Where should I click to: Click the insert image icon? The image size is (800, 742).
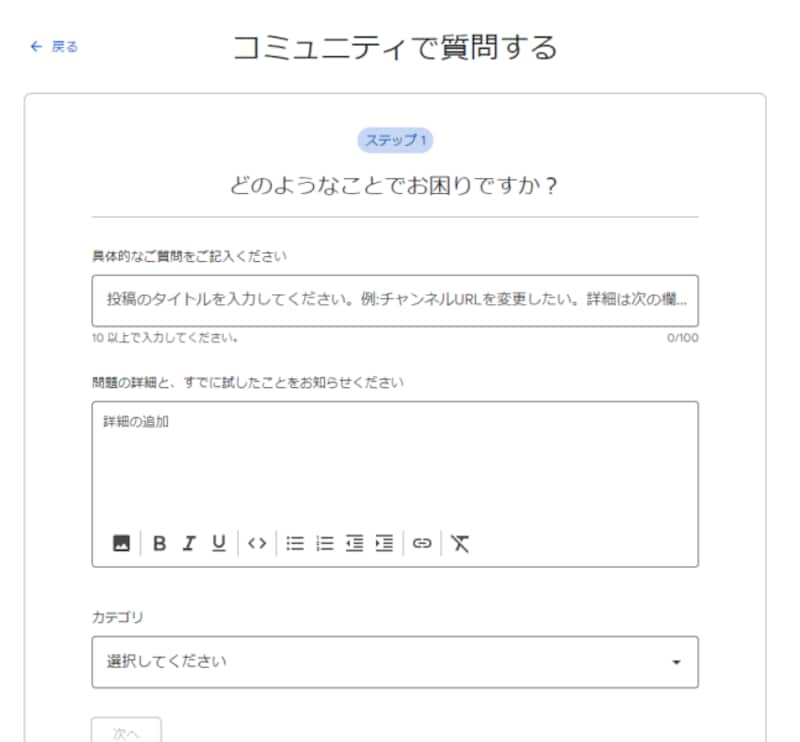click(121, 543)
